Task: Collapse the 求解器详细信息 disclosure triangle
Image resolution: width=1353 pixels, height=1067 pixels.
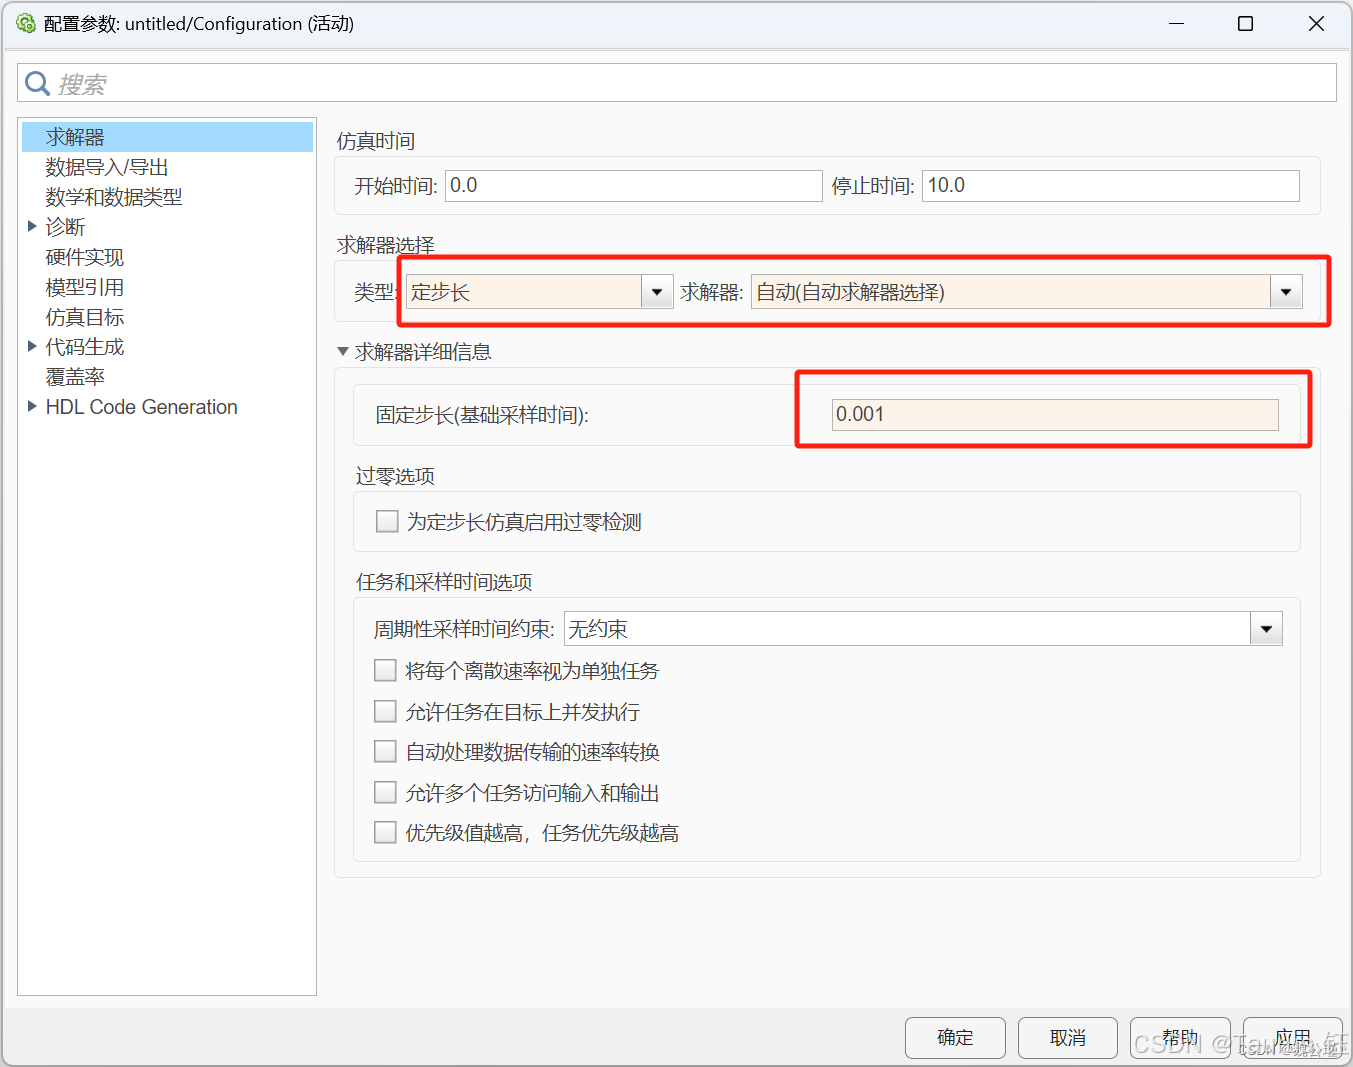Action: click(342, 351)
